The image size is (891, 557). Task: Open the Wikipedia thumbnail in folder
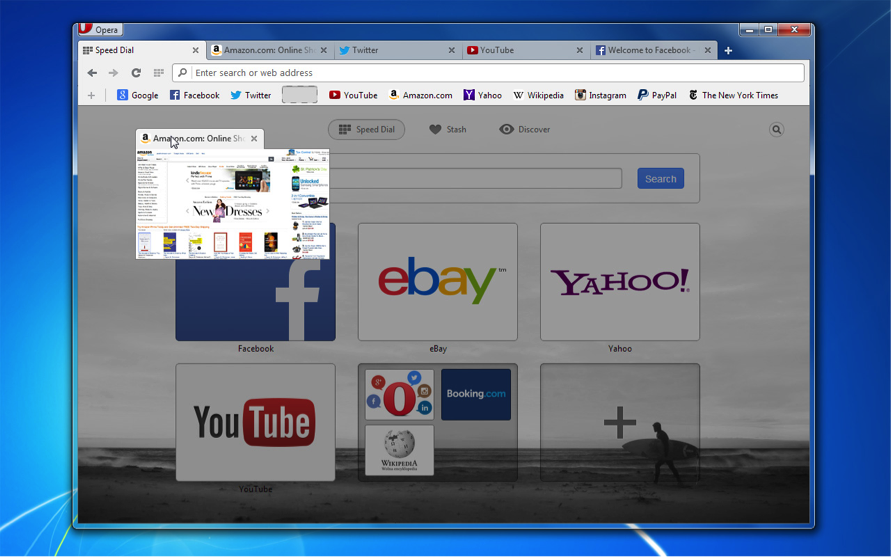[x=399, y=450]
